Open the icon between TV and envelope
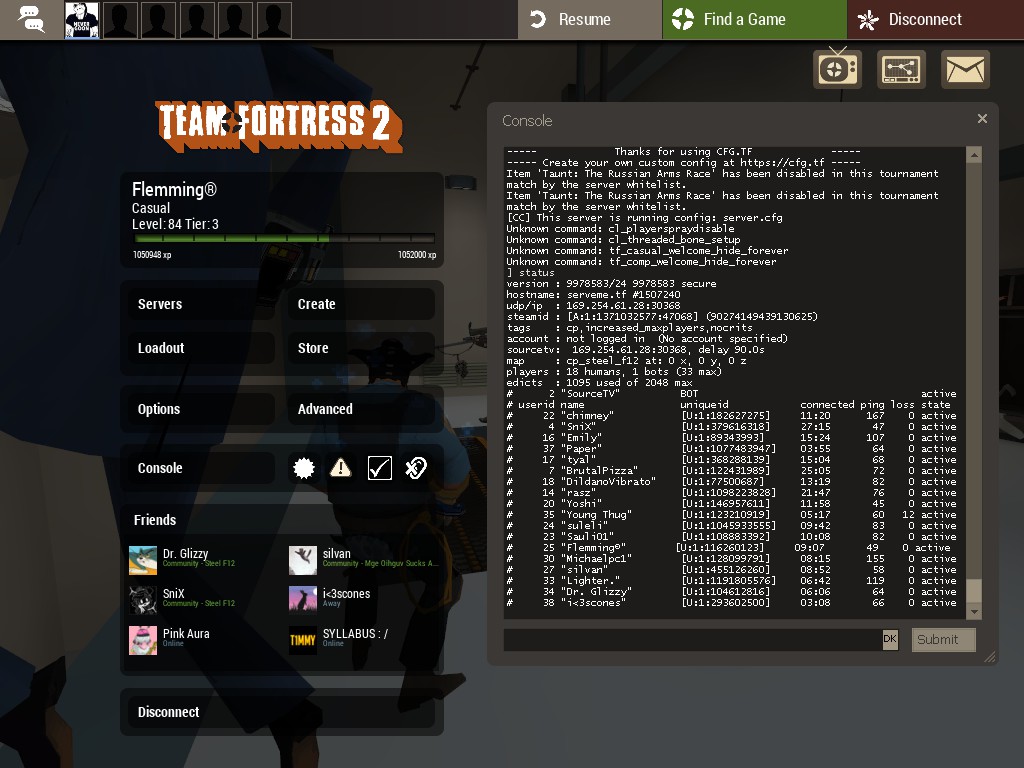Viewport: 1024px width, 768px height. 901,69
